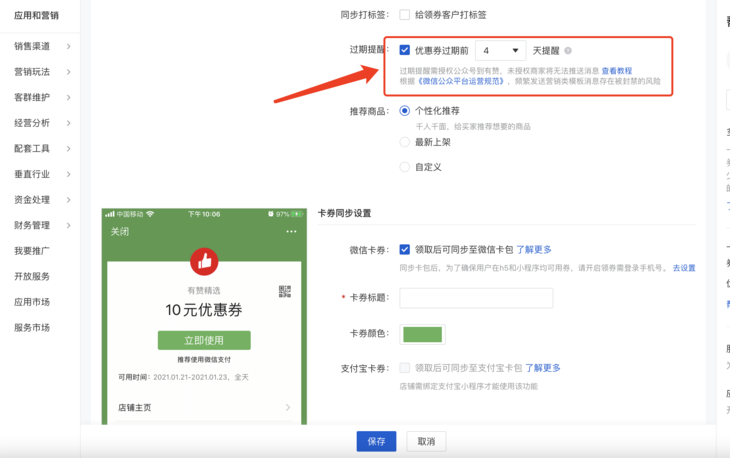Expand 资金处理 sidebar menu

tap(42, 200)
